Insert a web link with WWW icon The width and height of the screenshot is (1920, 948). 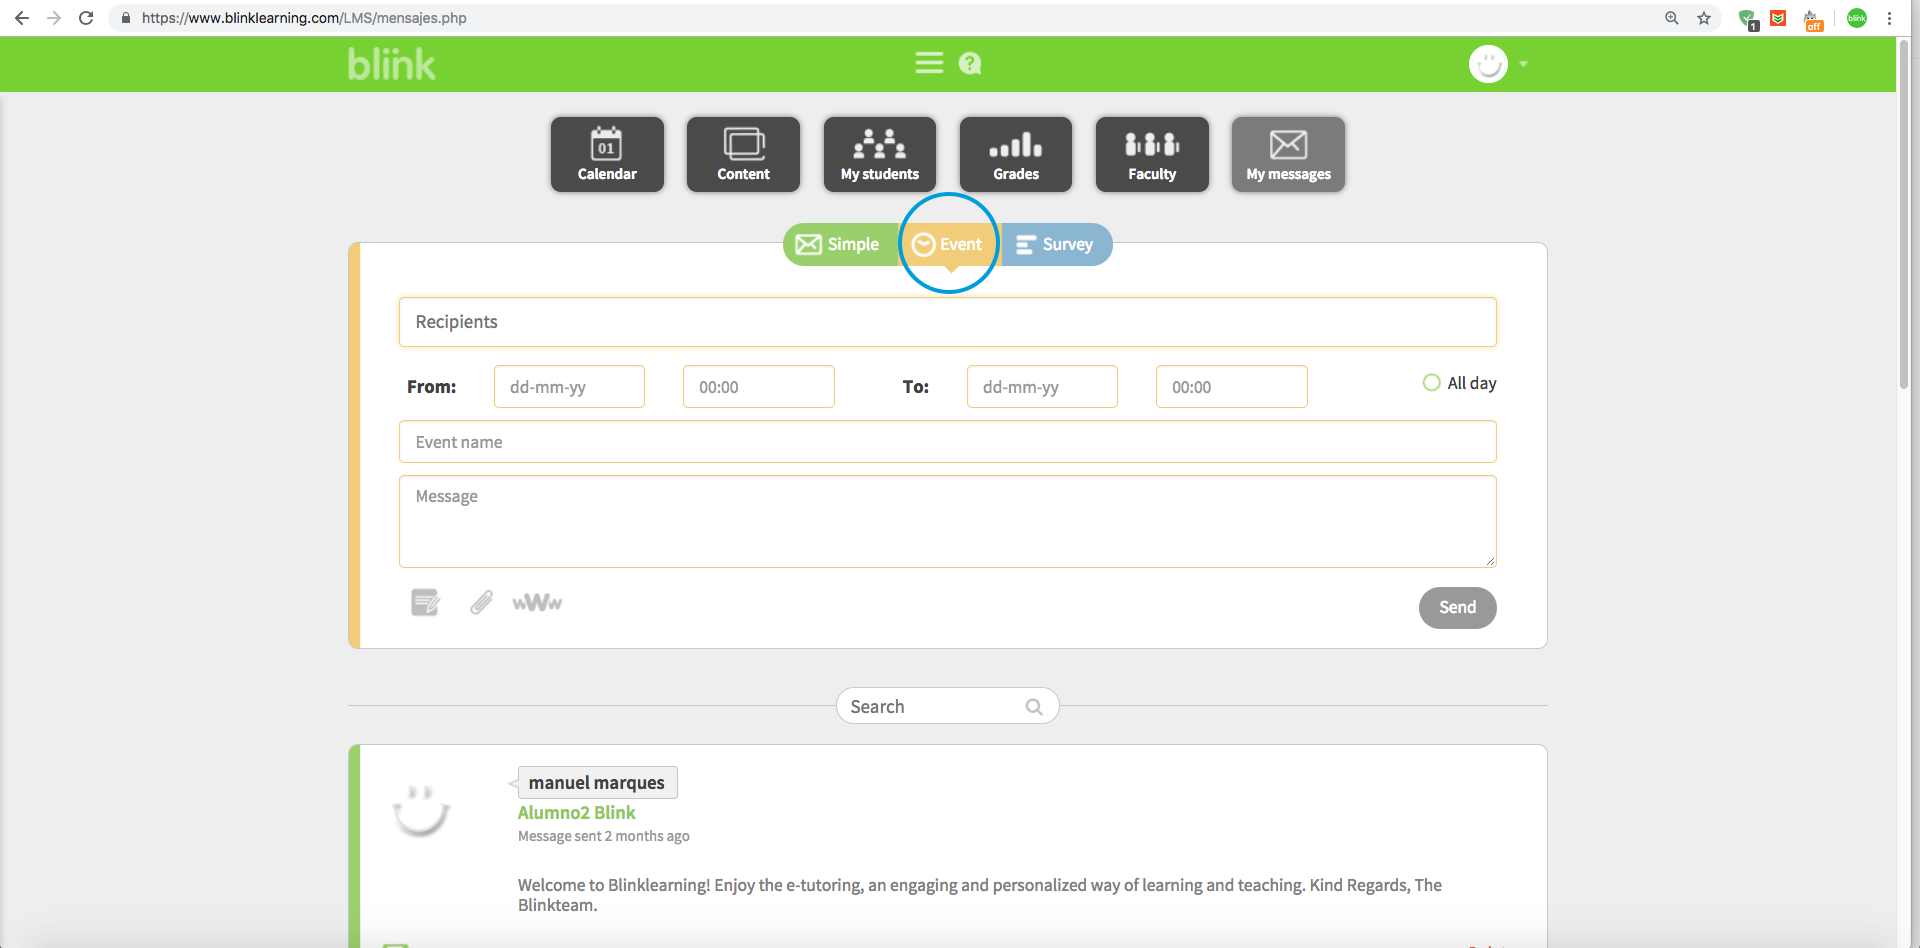click(537, 603)
